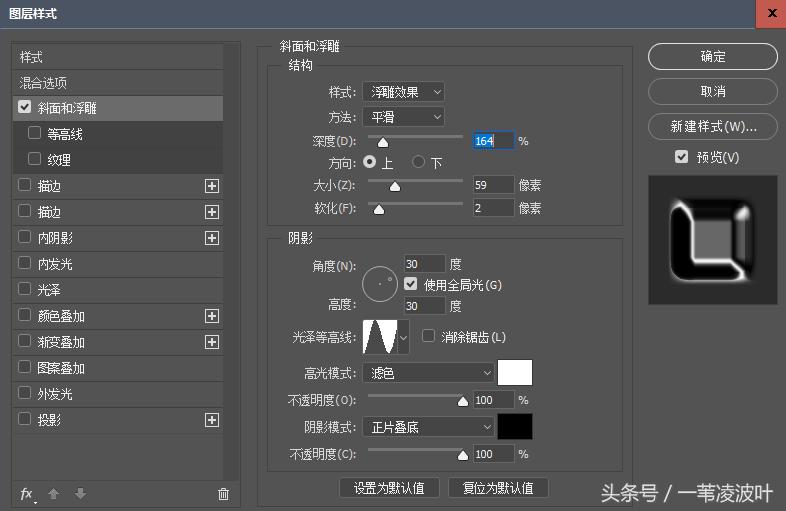The width and height of the screenshot is (786, 511).
Task: Click the 确定 button
Action: pyautogui.click(x=713, y=57)
